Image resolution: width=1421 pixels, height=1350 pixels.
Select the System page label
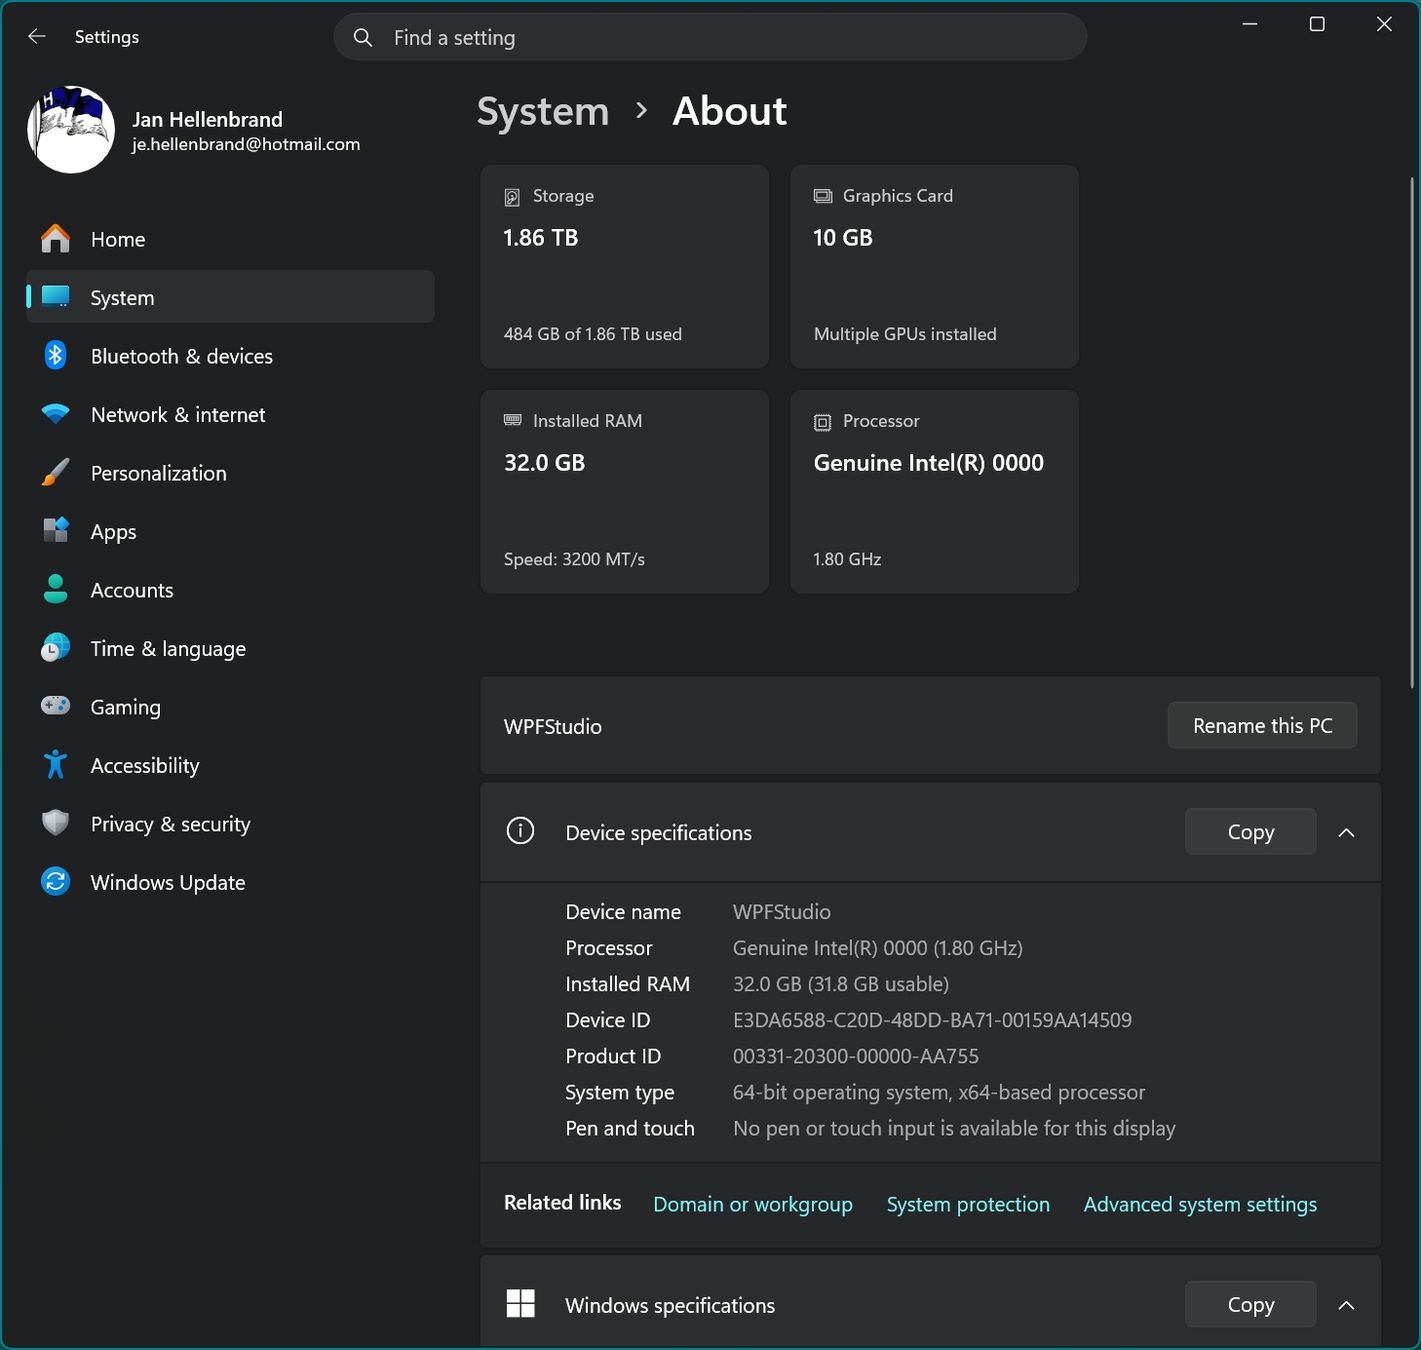122,298
